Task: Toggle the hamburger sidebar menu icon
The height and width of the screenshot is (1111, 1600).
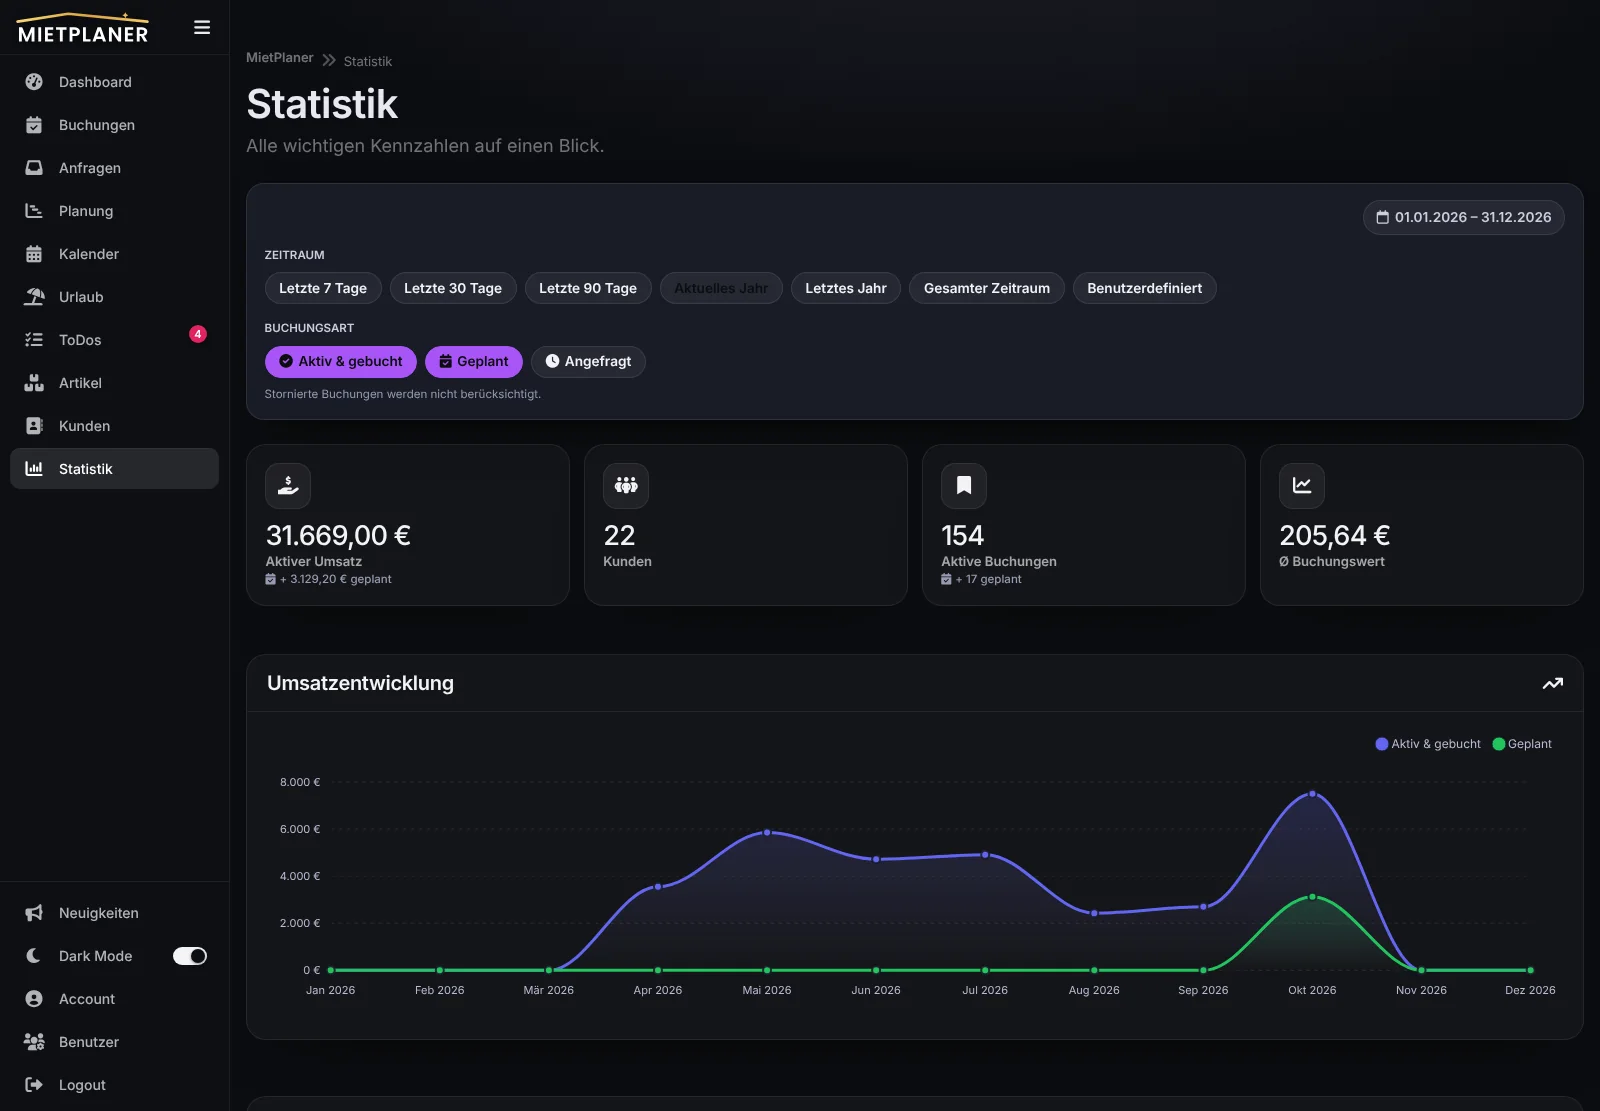Action: pos(202,28)
